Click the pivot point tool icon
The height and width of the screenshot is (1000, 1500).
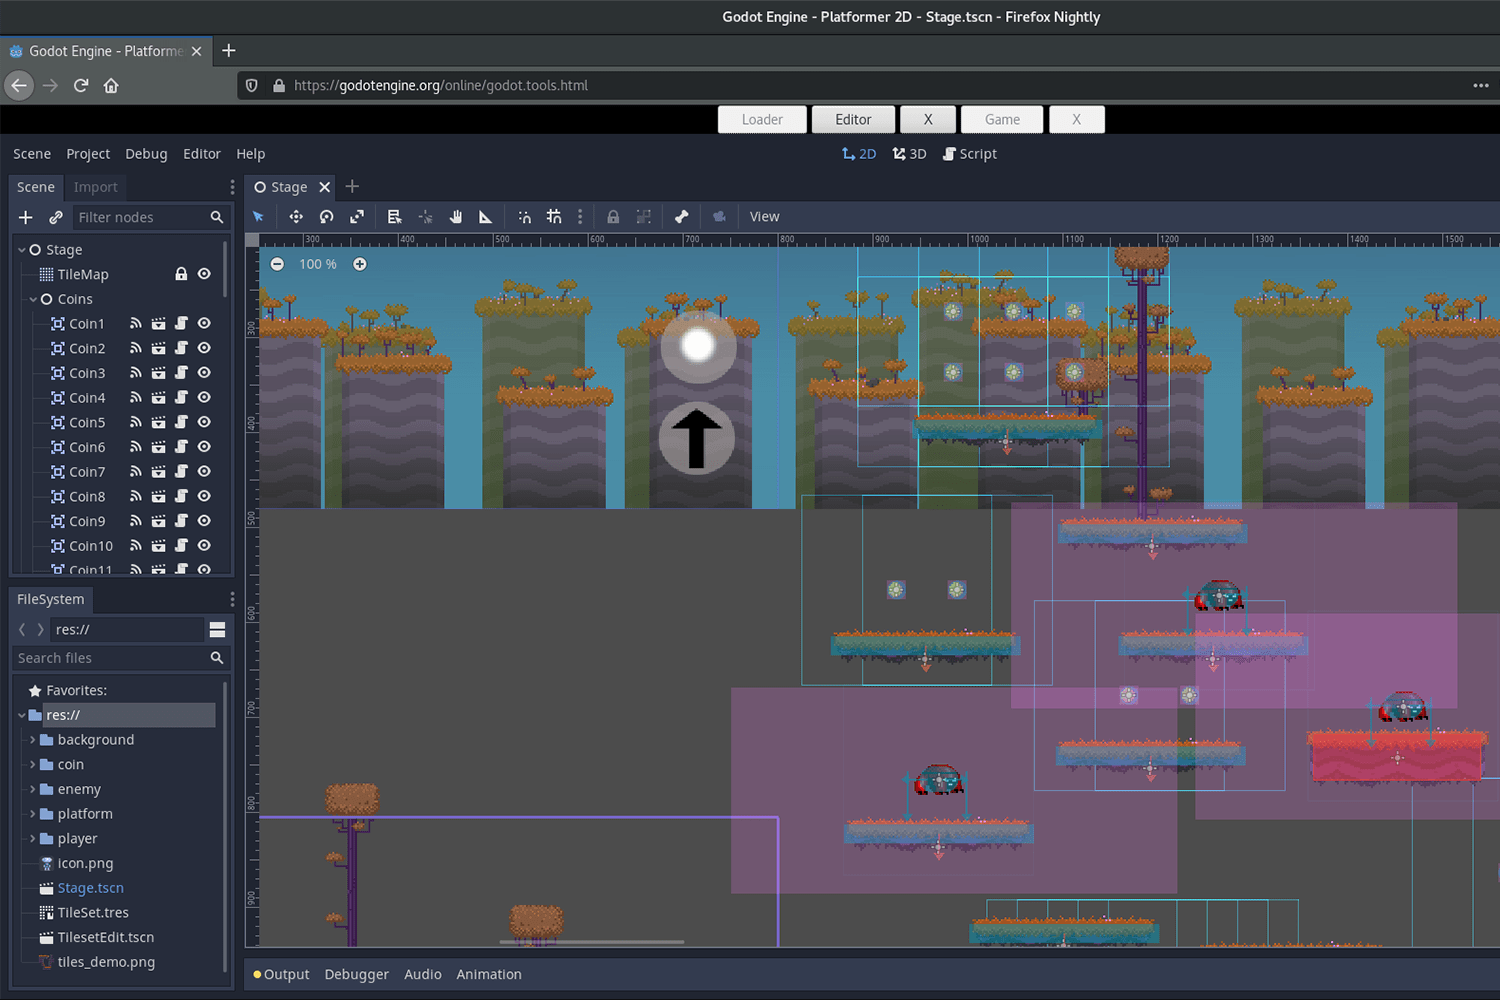(425, 217)
